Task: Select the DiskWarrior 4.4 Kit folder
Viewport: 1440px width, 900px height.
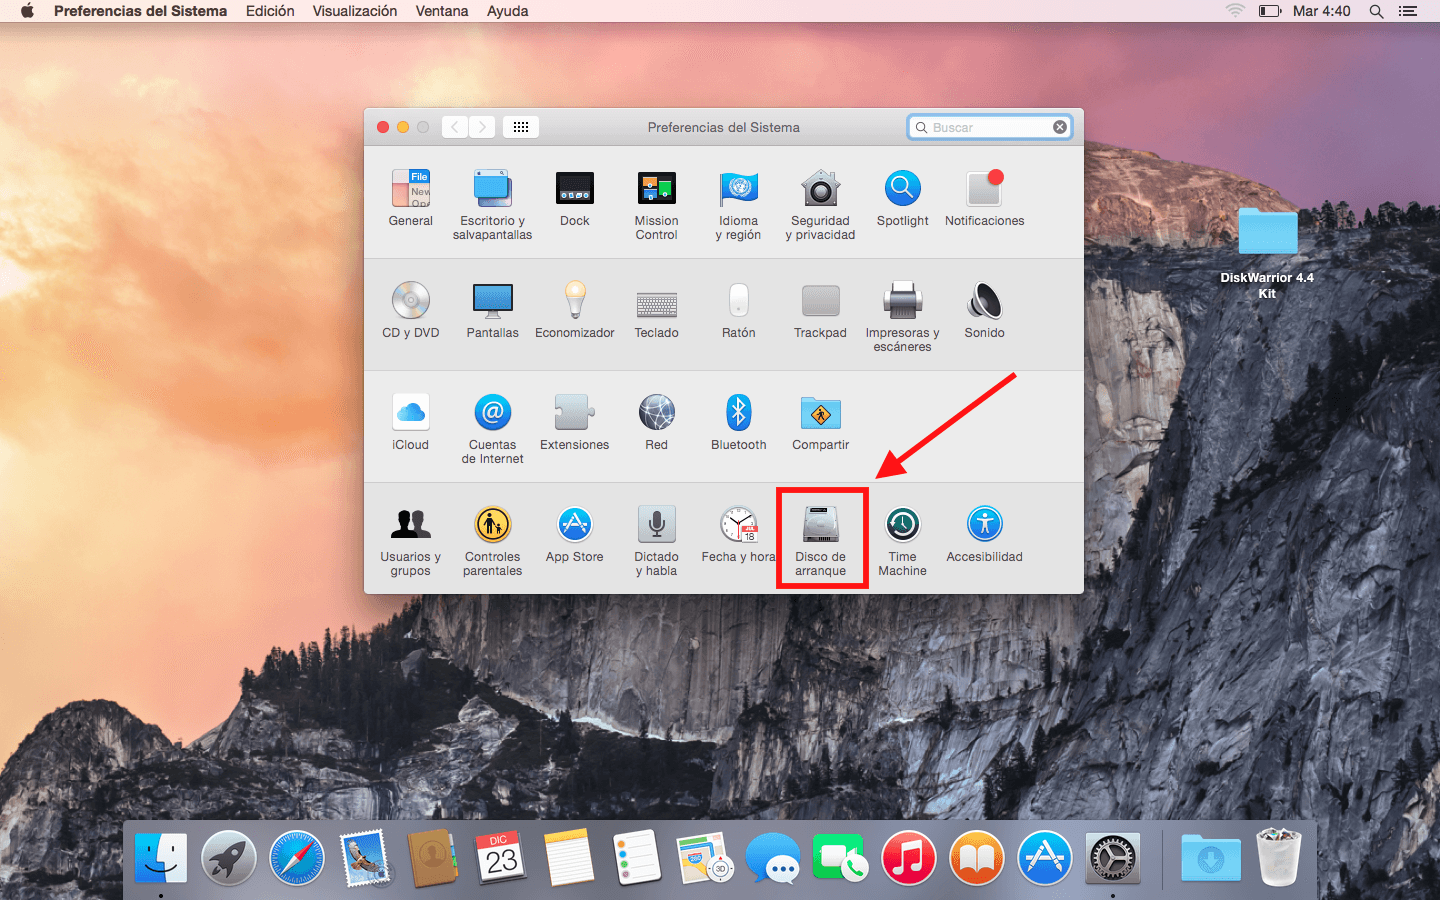Action: [x=1267, y=252]
